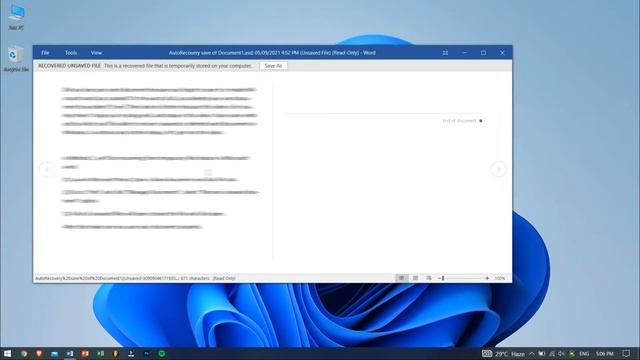Click the zoom out minus button
This screenshot has width=640, height=360.
tap(439, 278)
